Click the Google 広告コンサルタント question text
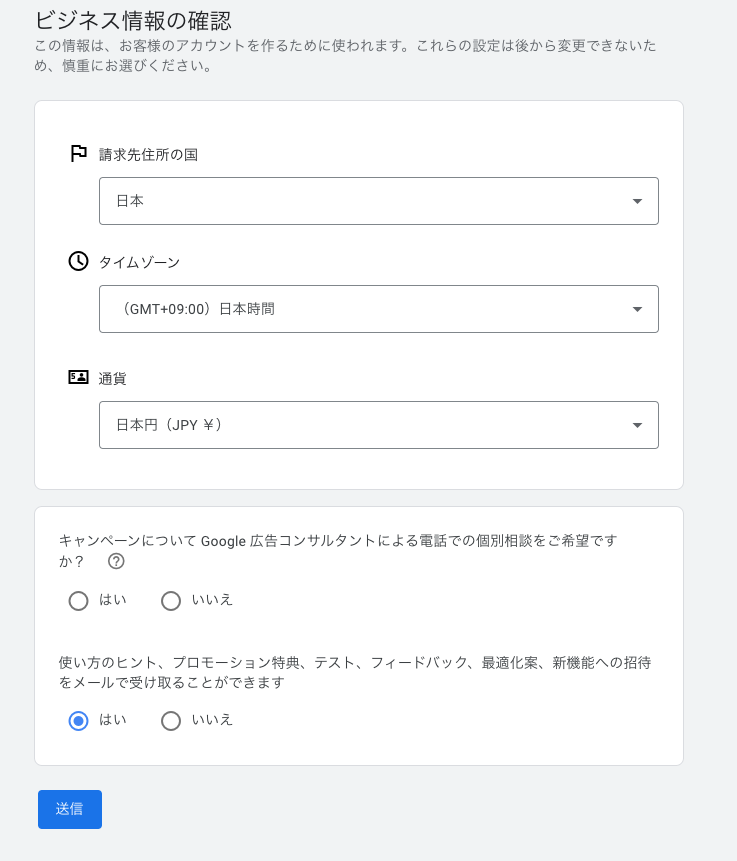The image size is (737, 861). click(338, 541)
